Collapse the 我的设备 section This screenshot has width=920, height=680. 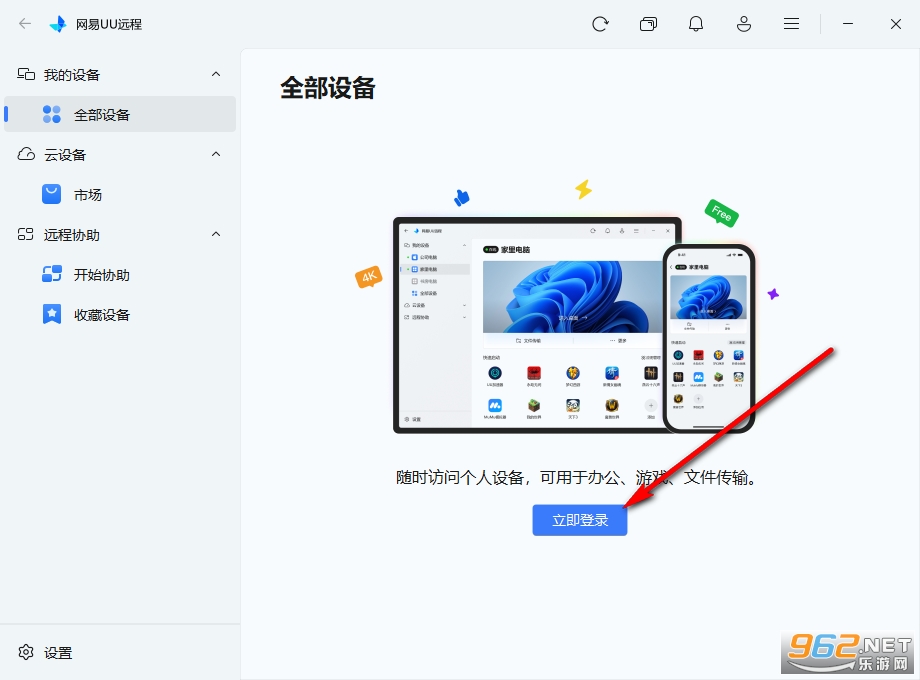tap(216, 75)
